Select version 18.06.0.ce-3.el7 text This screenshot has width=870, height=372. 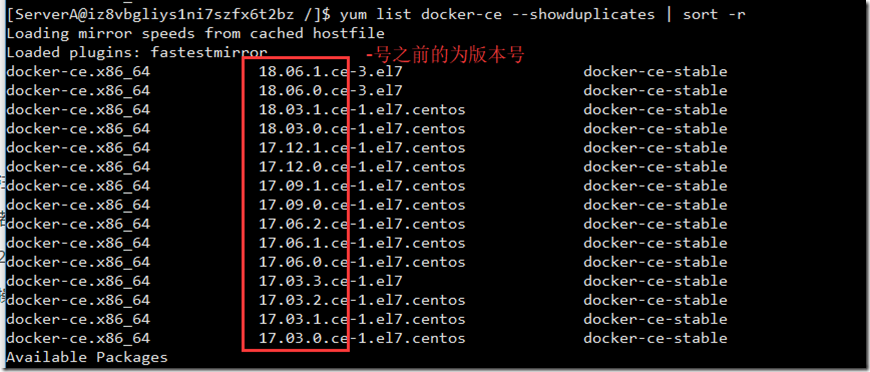[331, 91]
